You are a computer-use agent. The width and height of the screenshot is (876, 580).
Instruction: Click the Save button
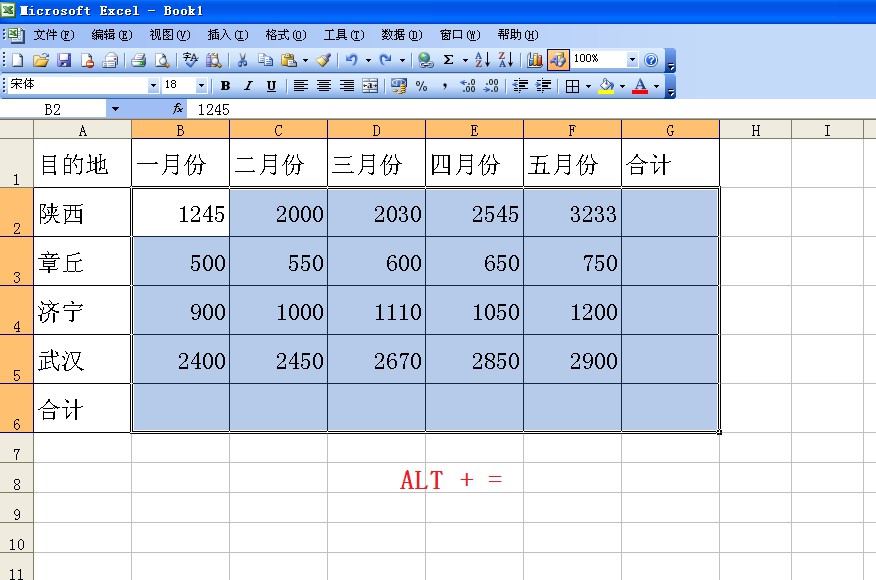tap(63, 60)
